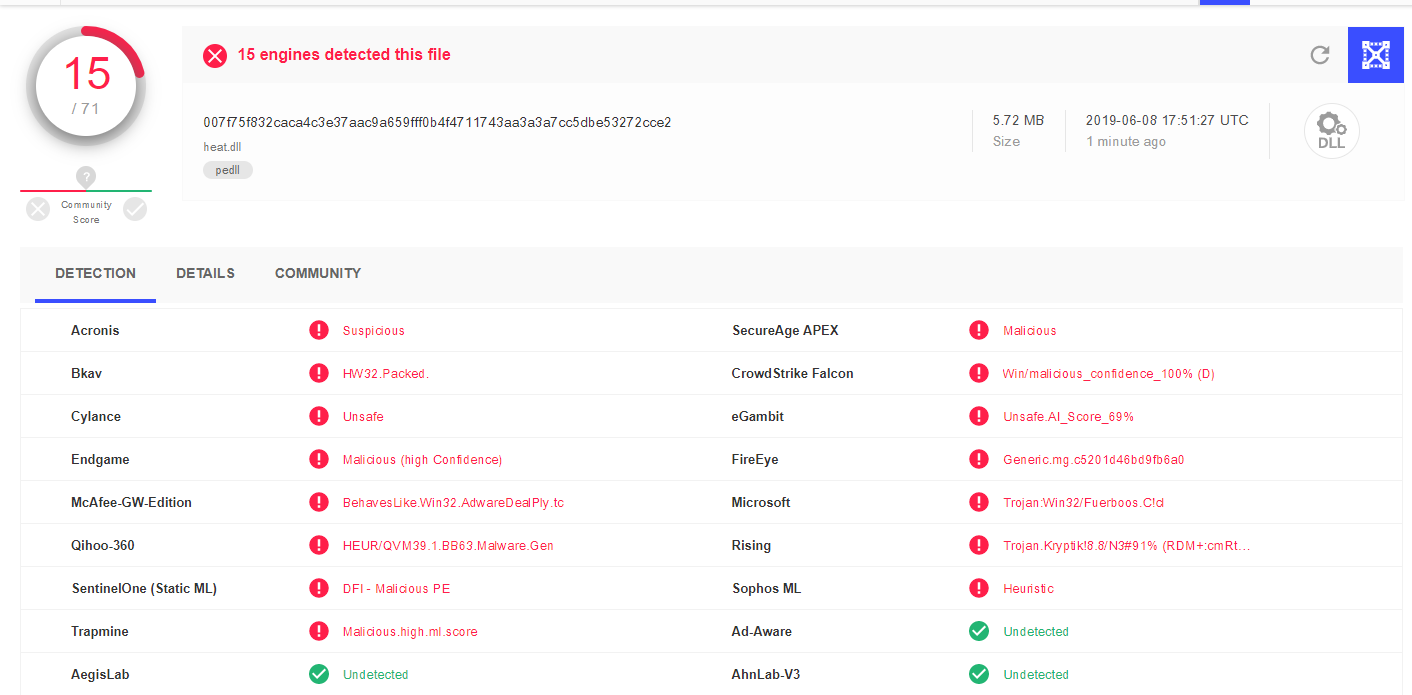
Task: Click the 15 / 71 detection score gauge
Action: coord(86,87)
